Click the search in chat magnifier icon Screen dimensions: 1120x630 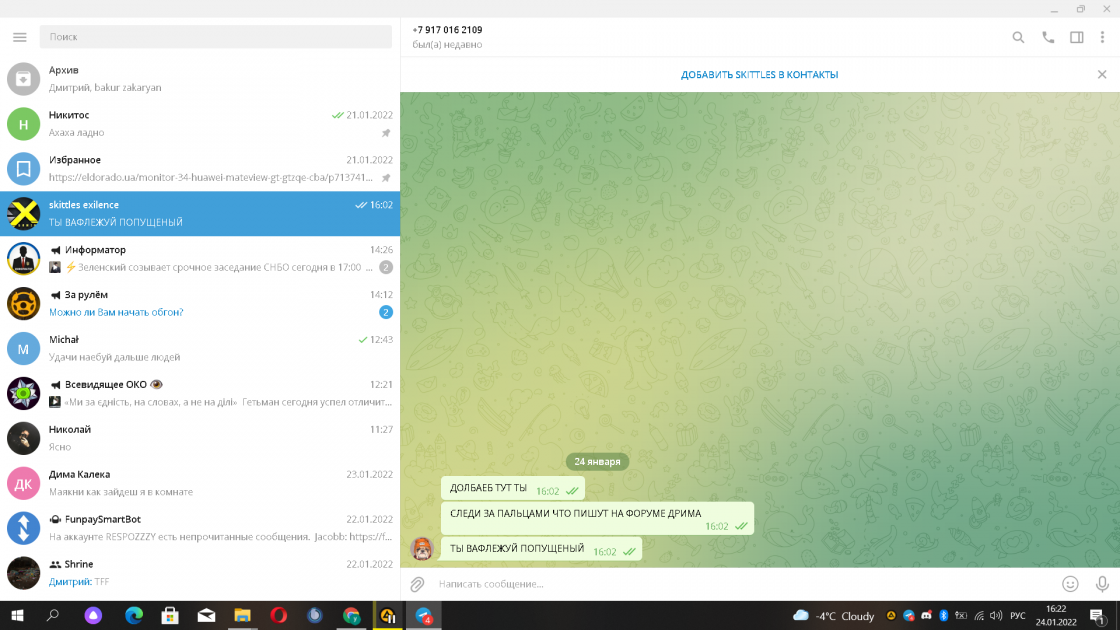[1018, 37]
